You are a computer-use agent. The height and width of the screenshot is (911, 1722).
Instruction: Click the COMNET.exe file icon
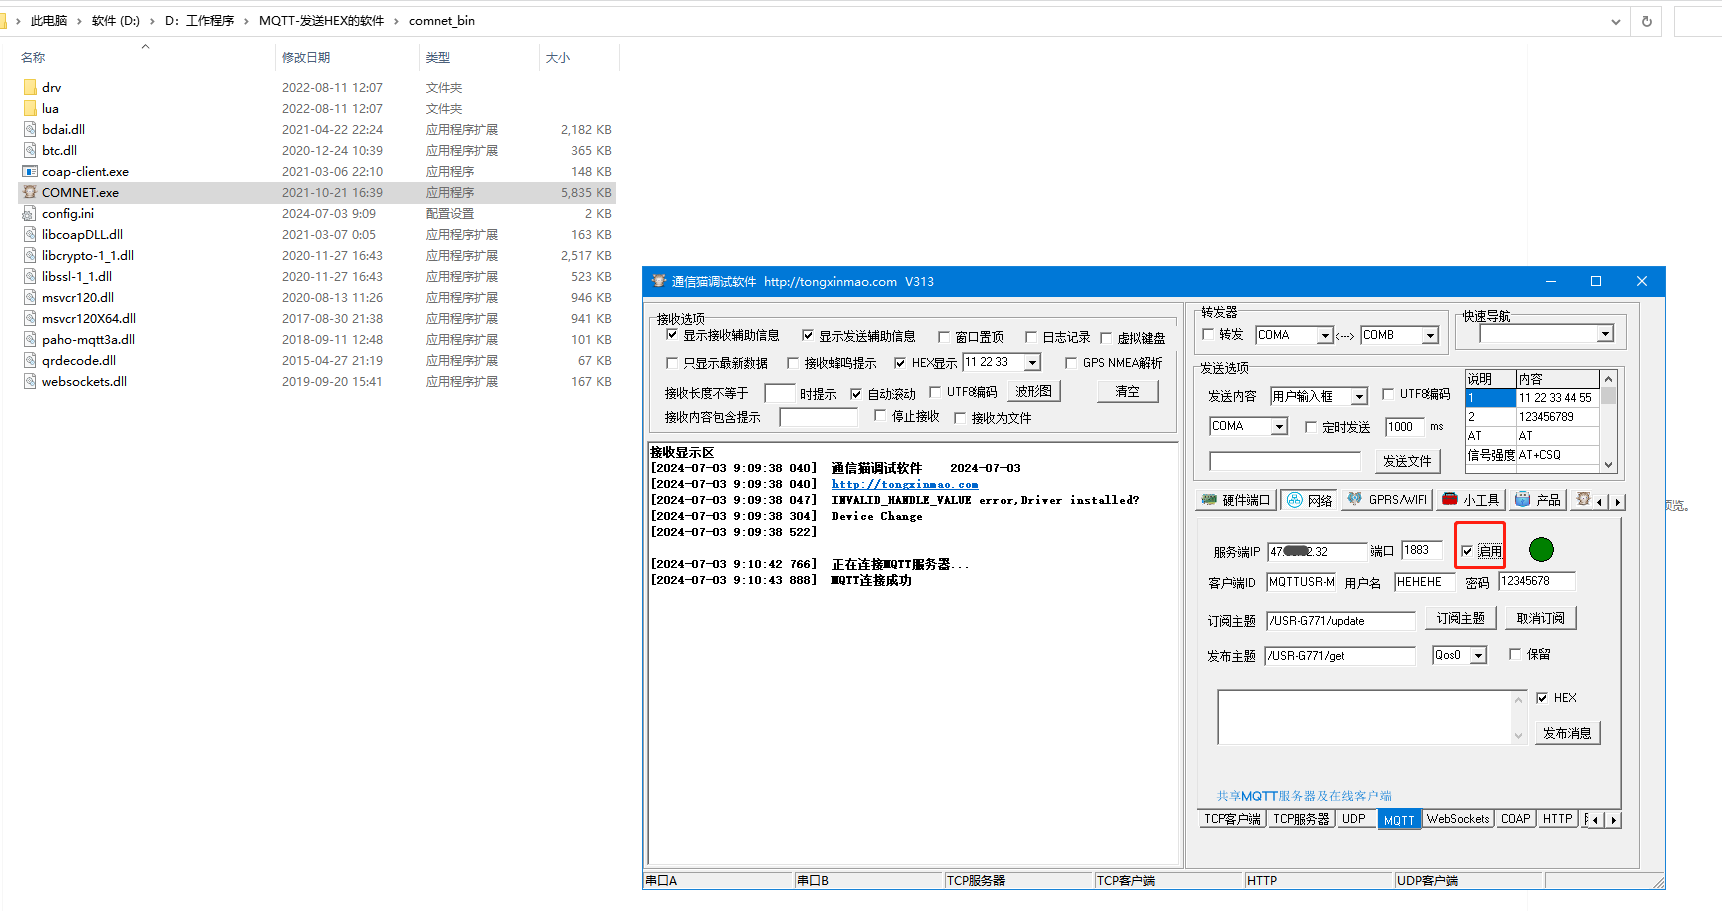point(30,193)
